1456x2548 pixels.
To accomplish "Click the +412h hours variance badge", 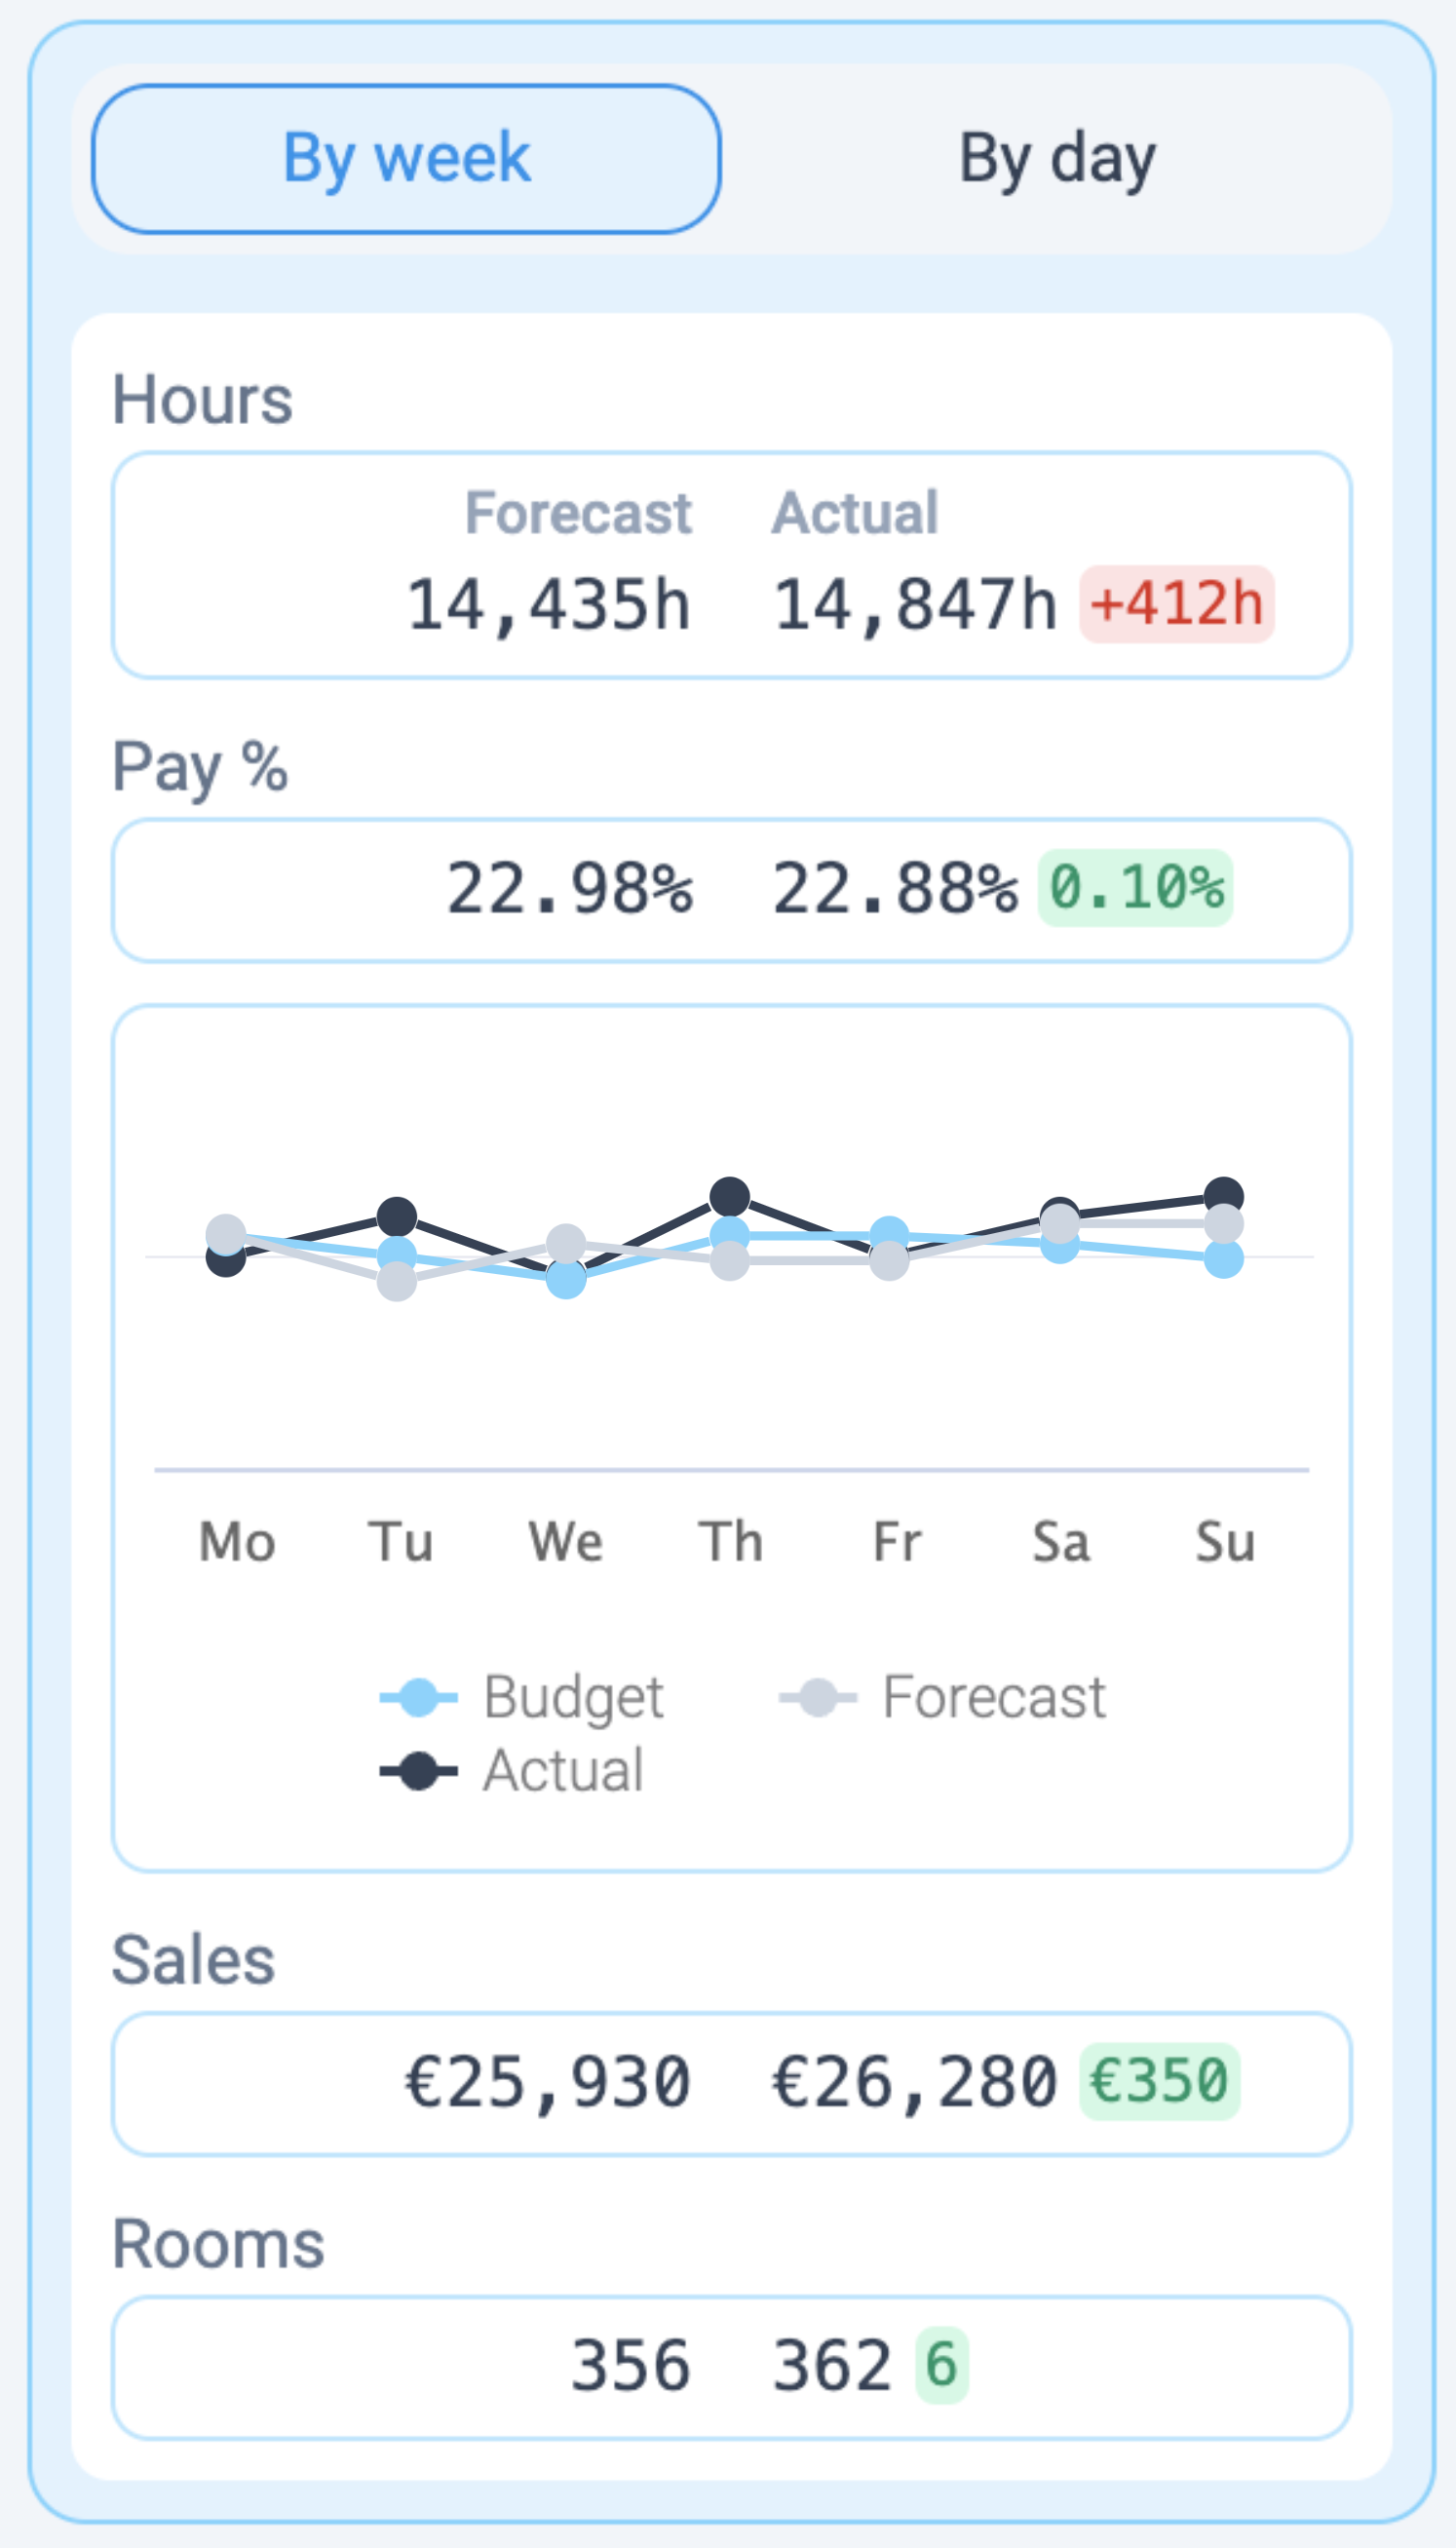I will pos(1176,604).
